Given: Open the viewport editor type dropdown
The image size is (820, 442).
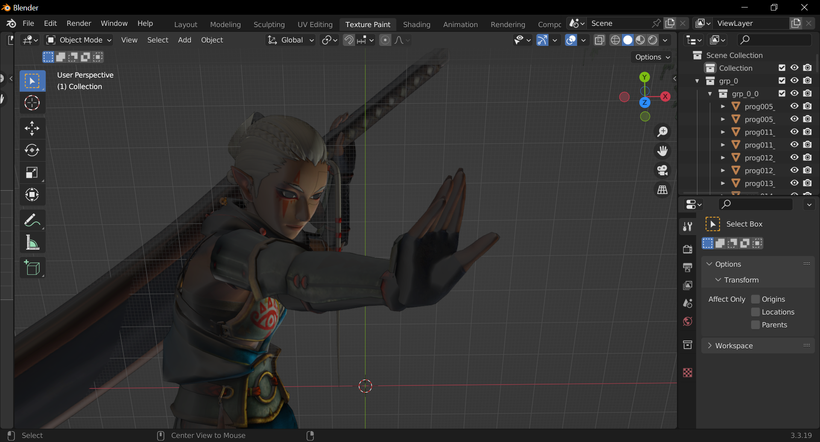Looking at the screenshot, I should (31, 40).
